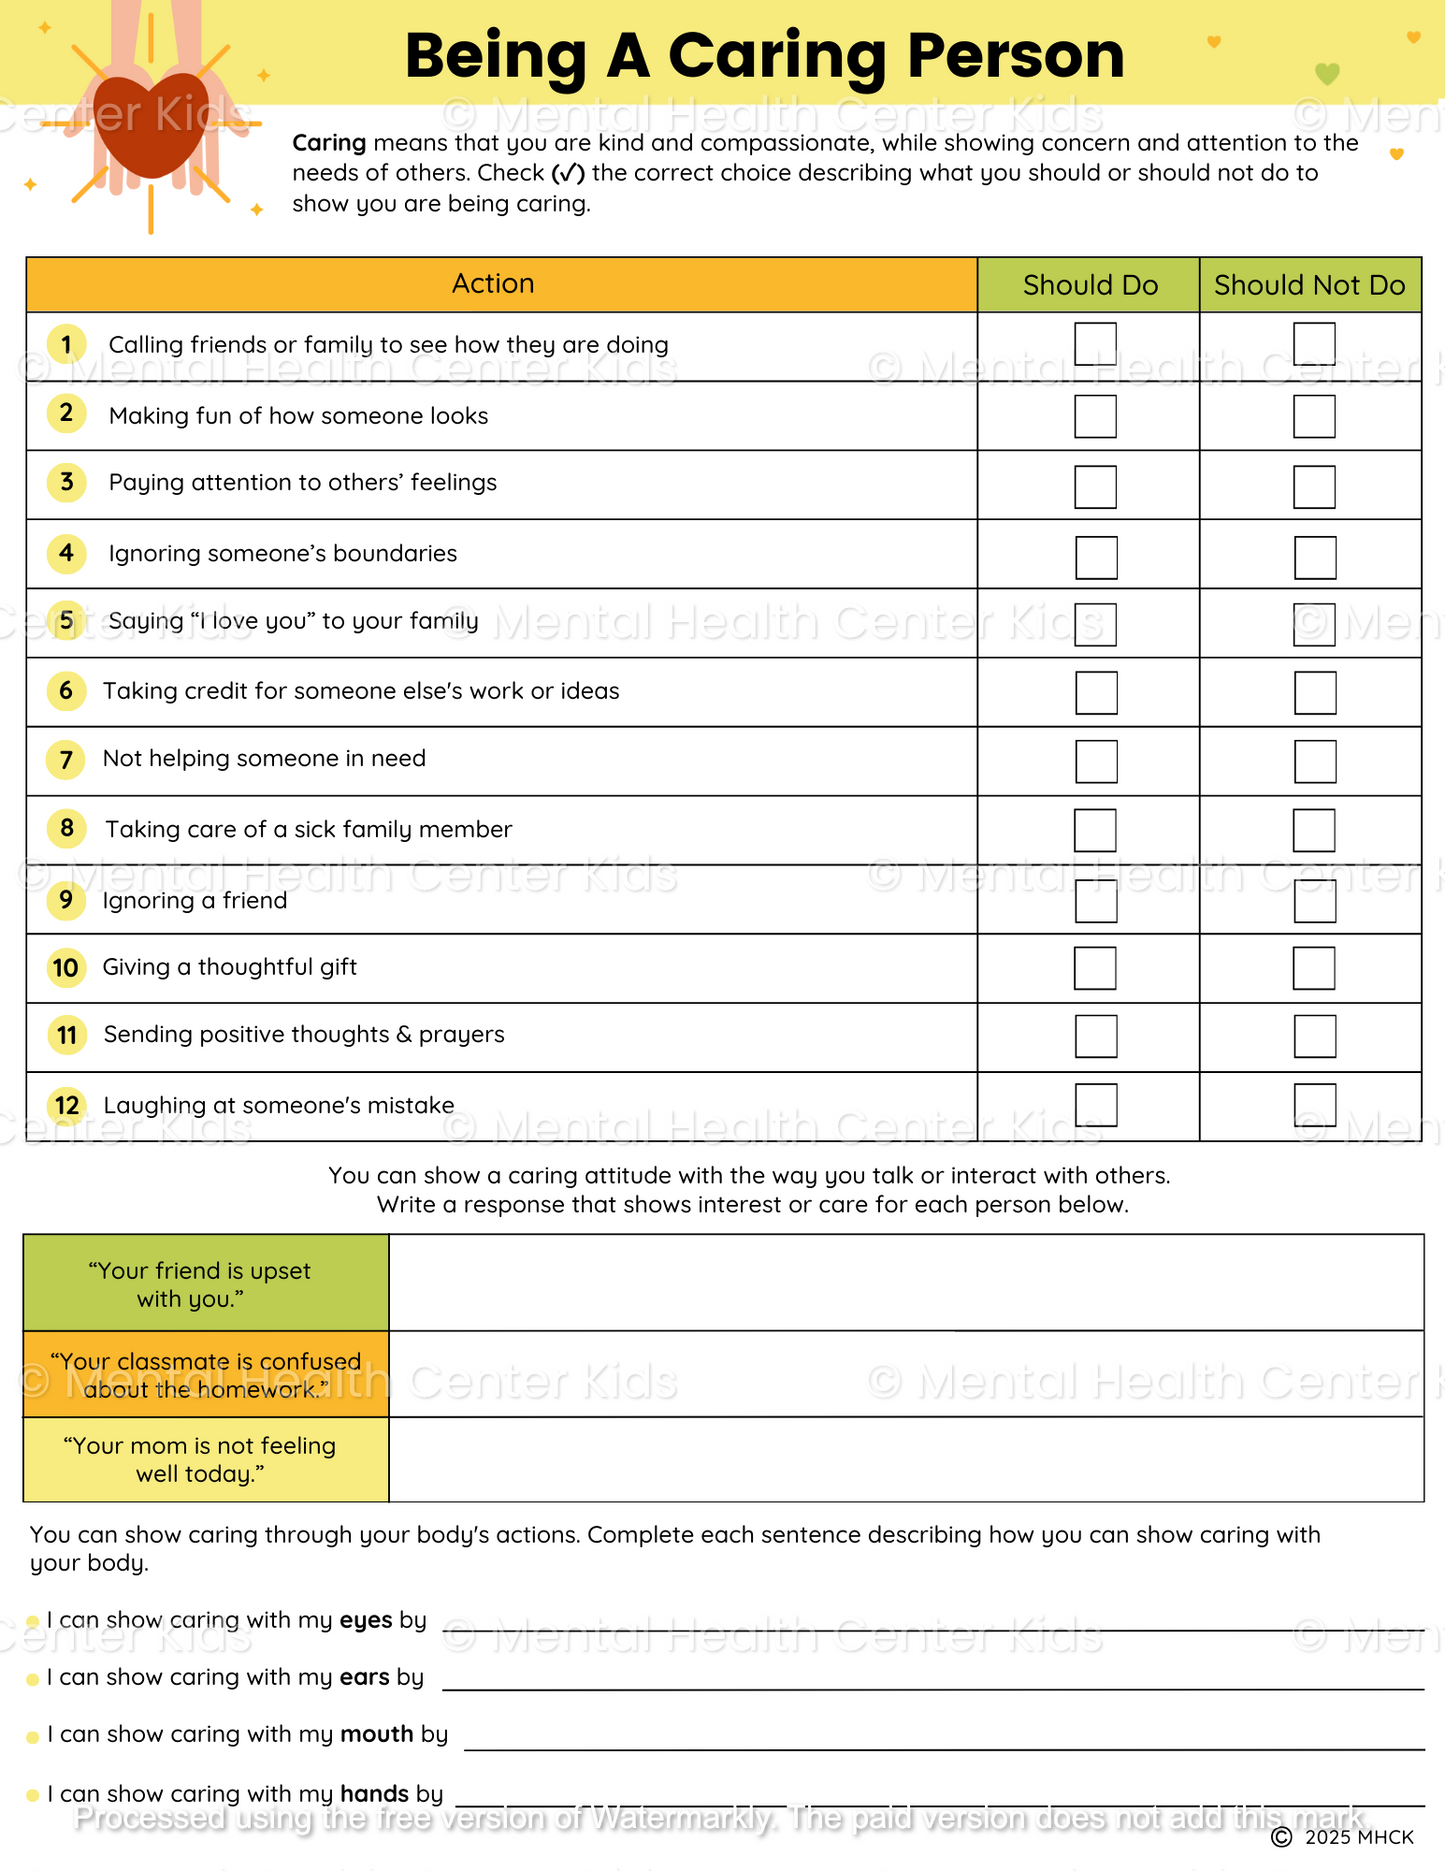Click the number 10 circle badge
The image size is (1445, 1871).
66,968
